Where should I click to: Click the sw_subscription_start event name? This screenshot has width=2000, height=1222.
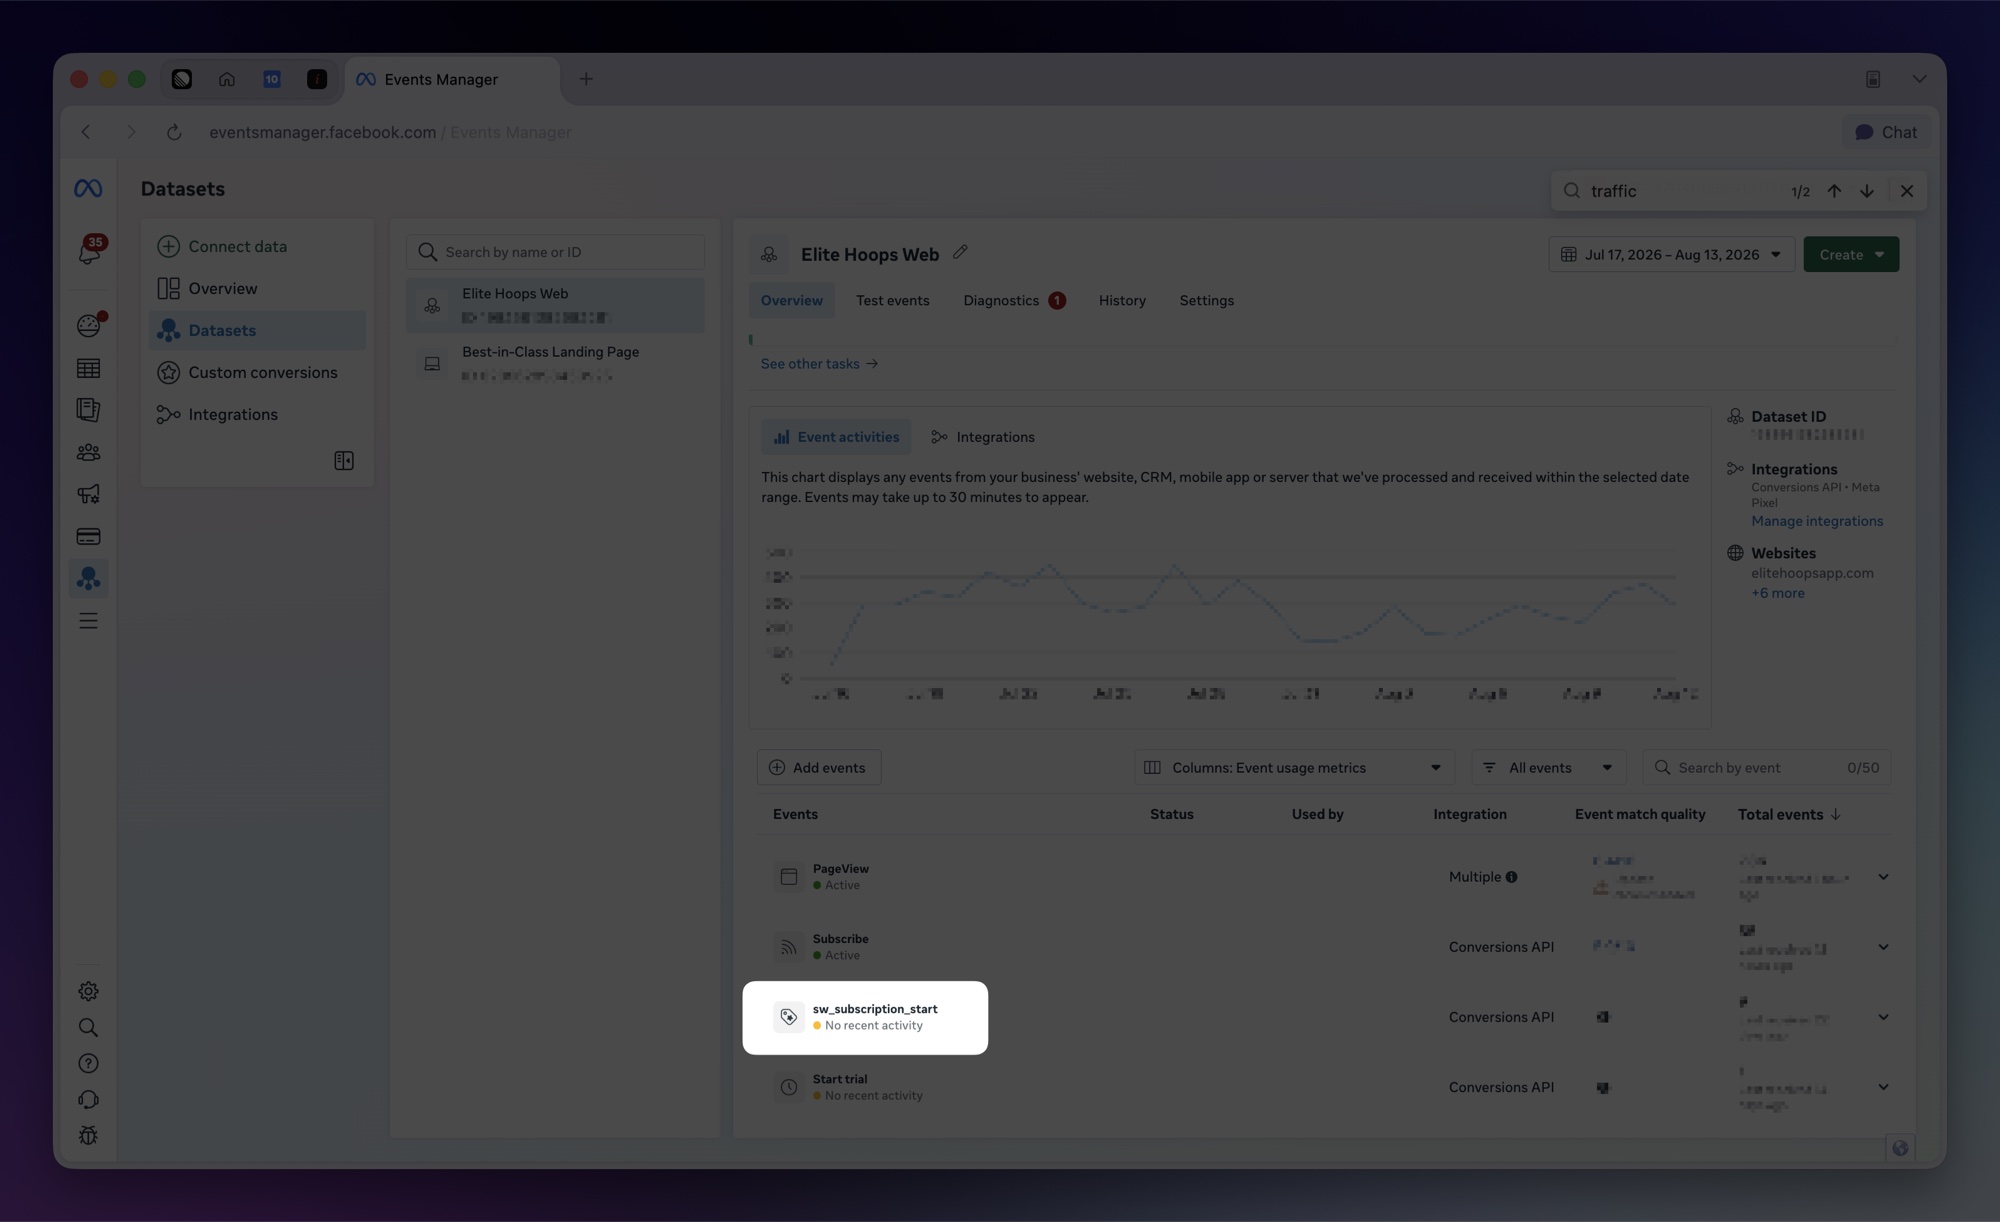tap(875, 1009)
